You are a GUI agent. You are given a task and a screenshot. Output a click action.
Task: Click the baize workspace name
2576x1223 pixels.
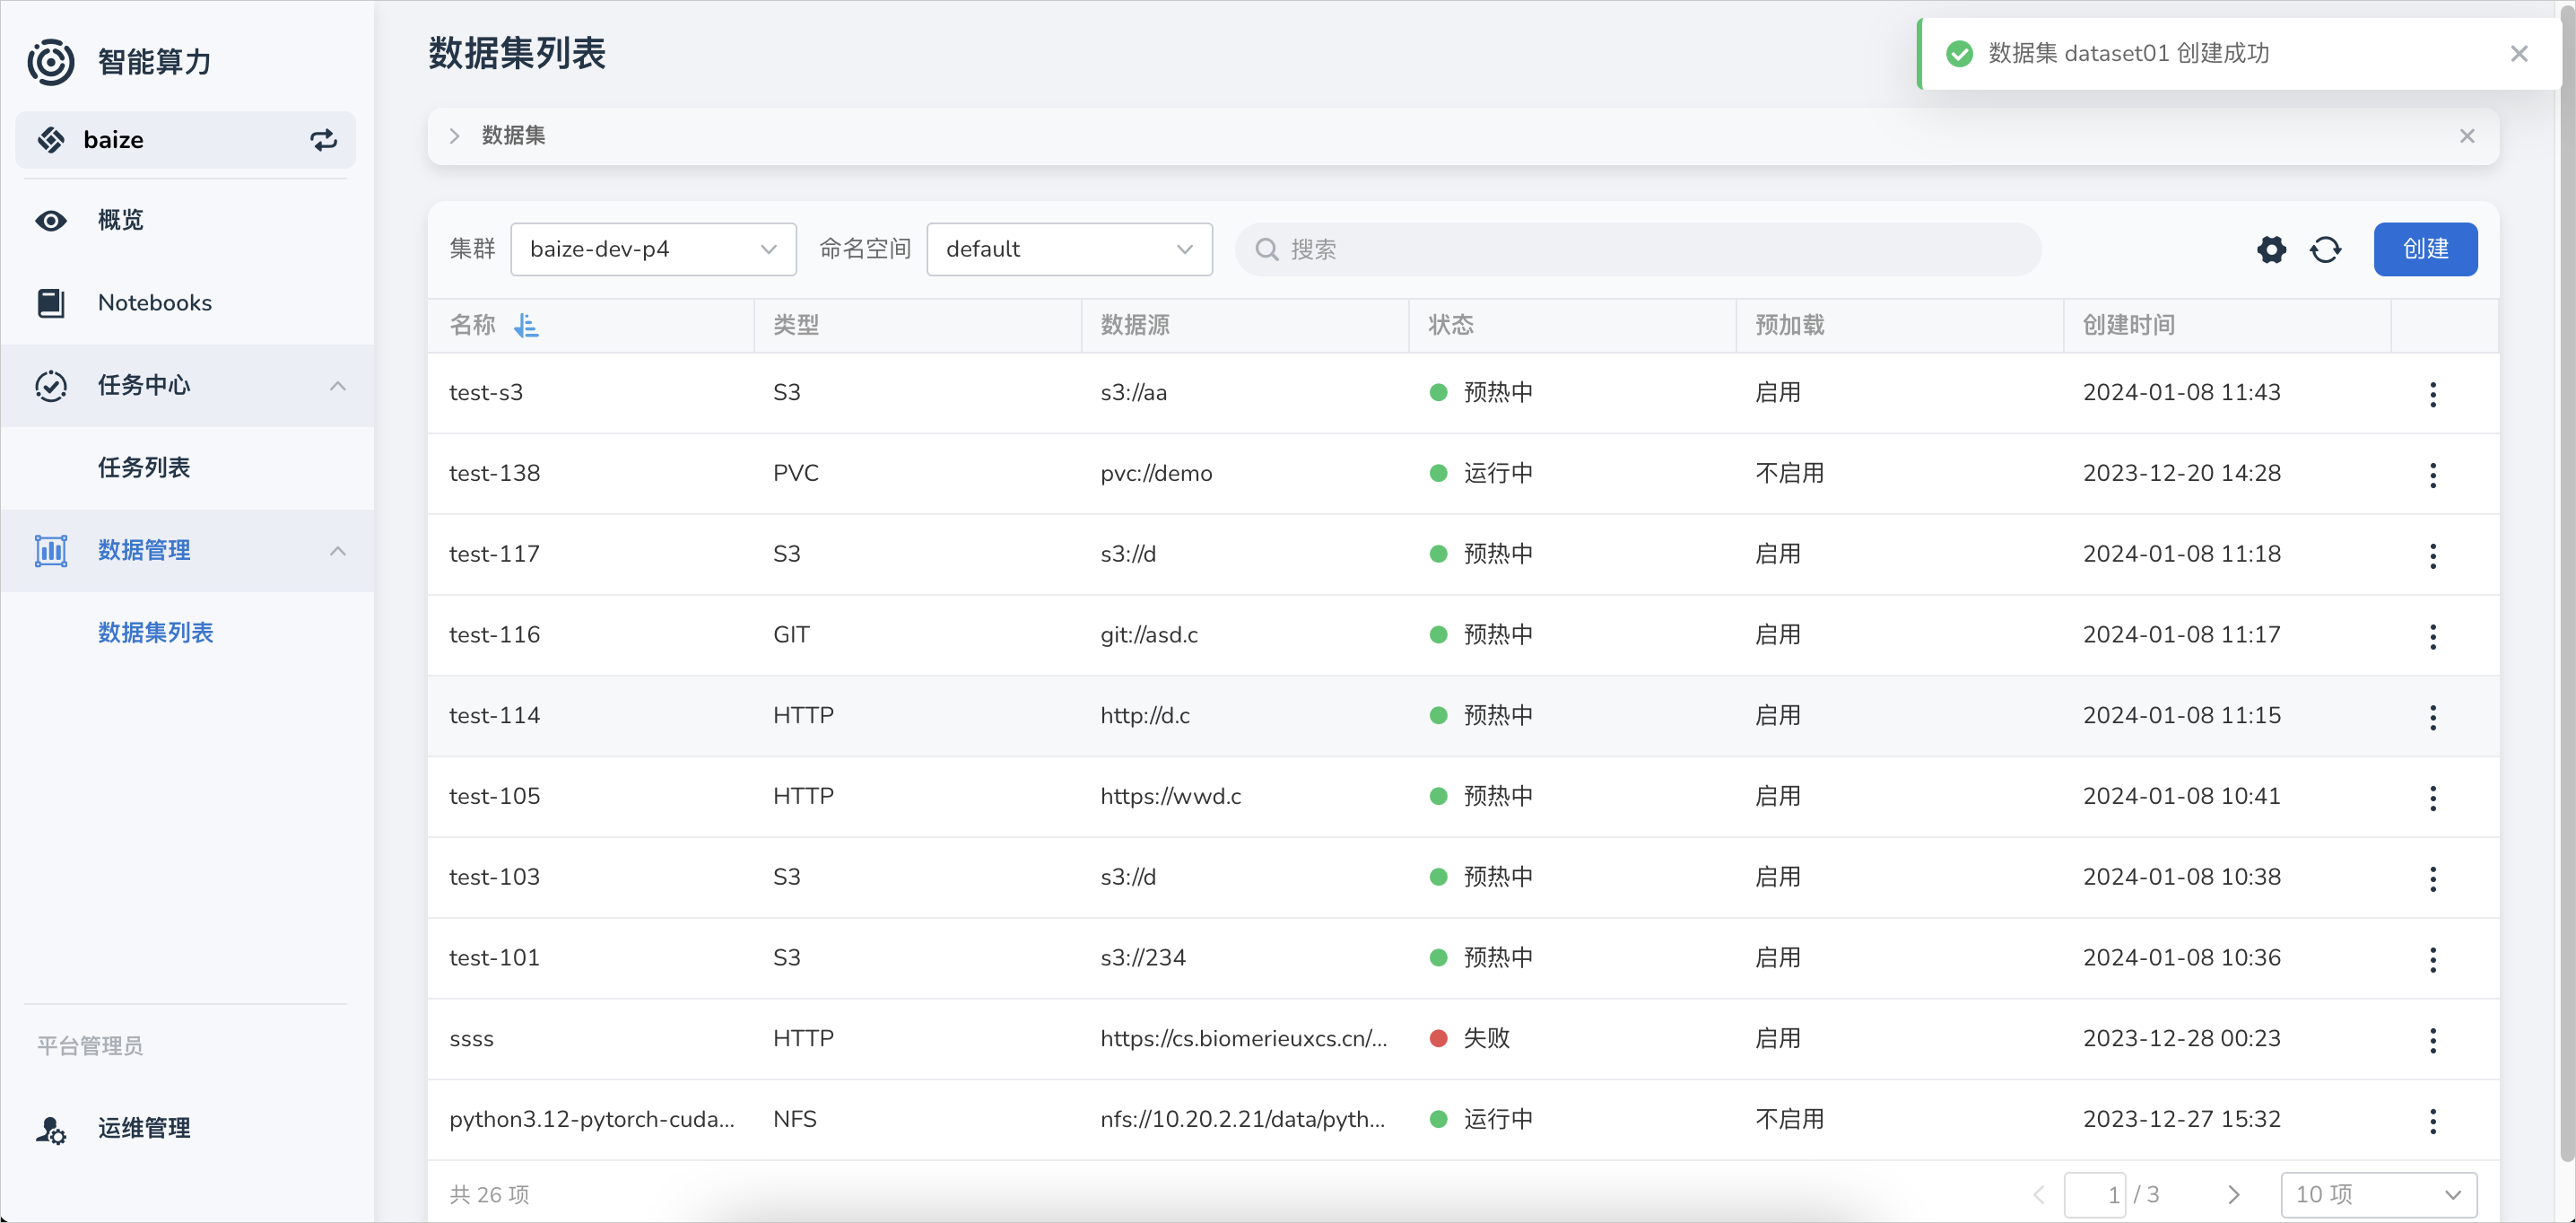pyautogui.click(x=113, y=140)
